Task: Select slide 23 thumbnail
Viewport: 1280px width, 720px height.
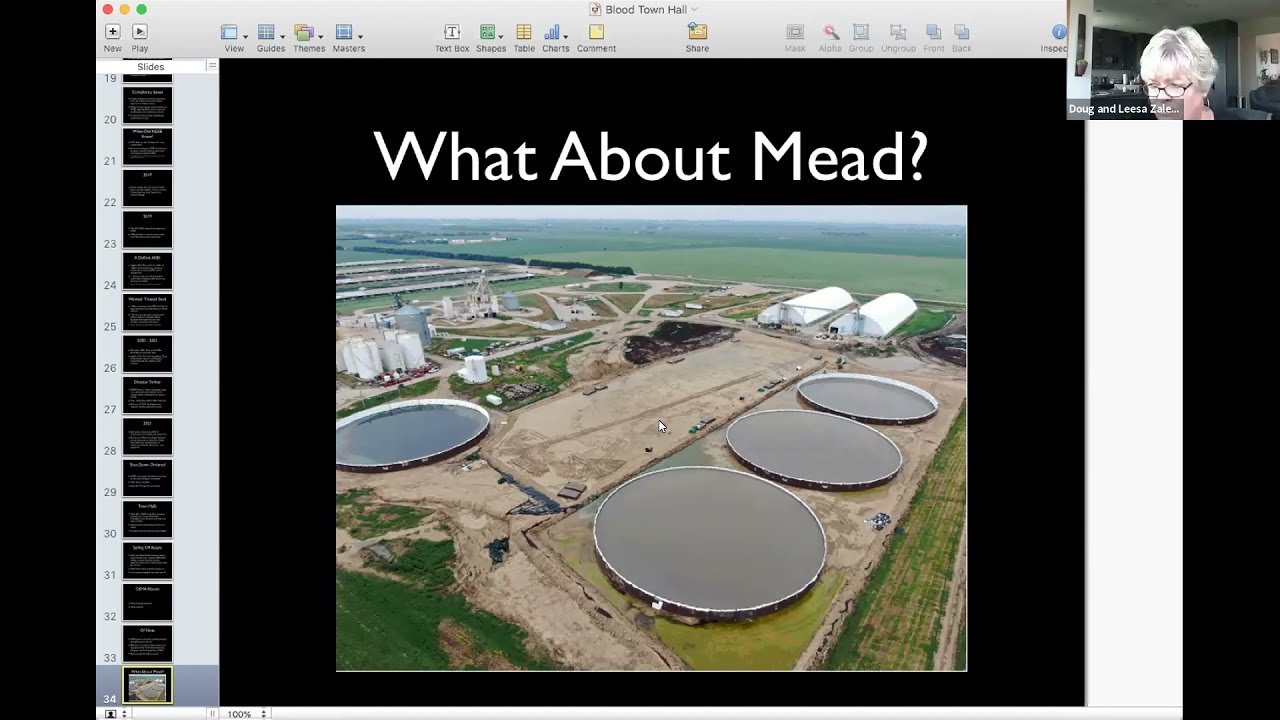Action: 148,230
